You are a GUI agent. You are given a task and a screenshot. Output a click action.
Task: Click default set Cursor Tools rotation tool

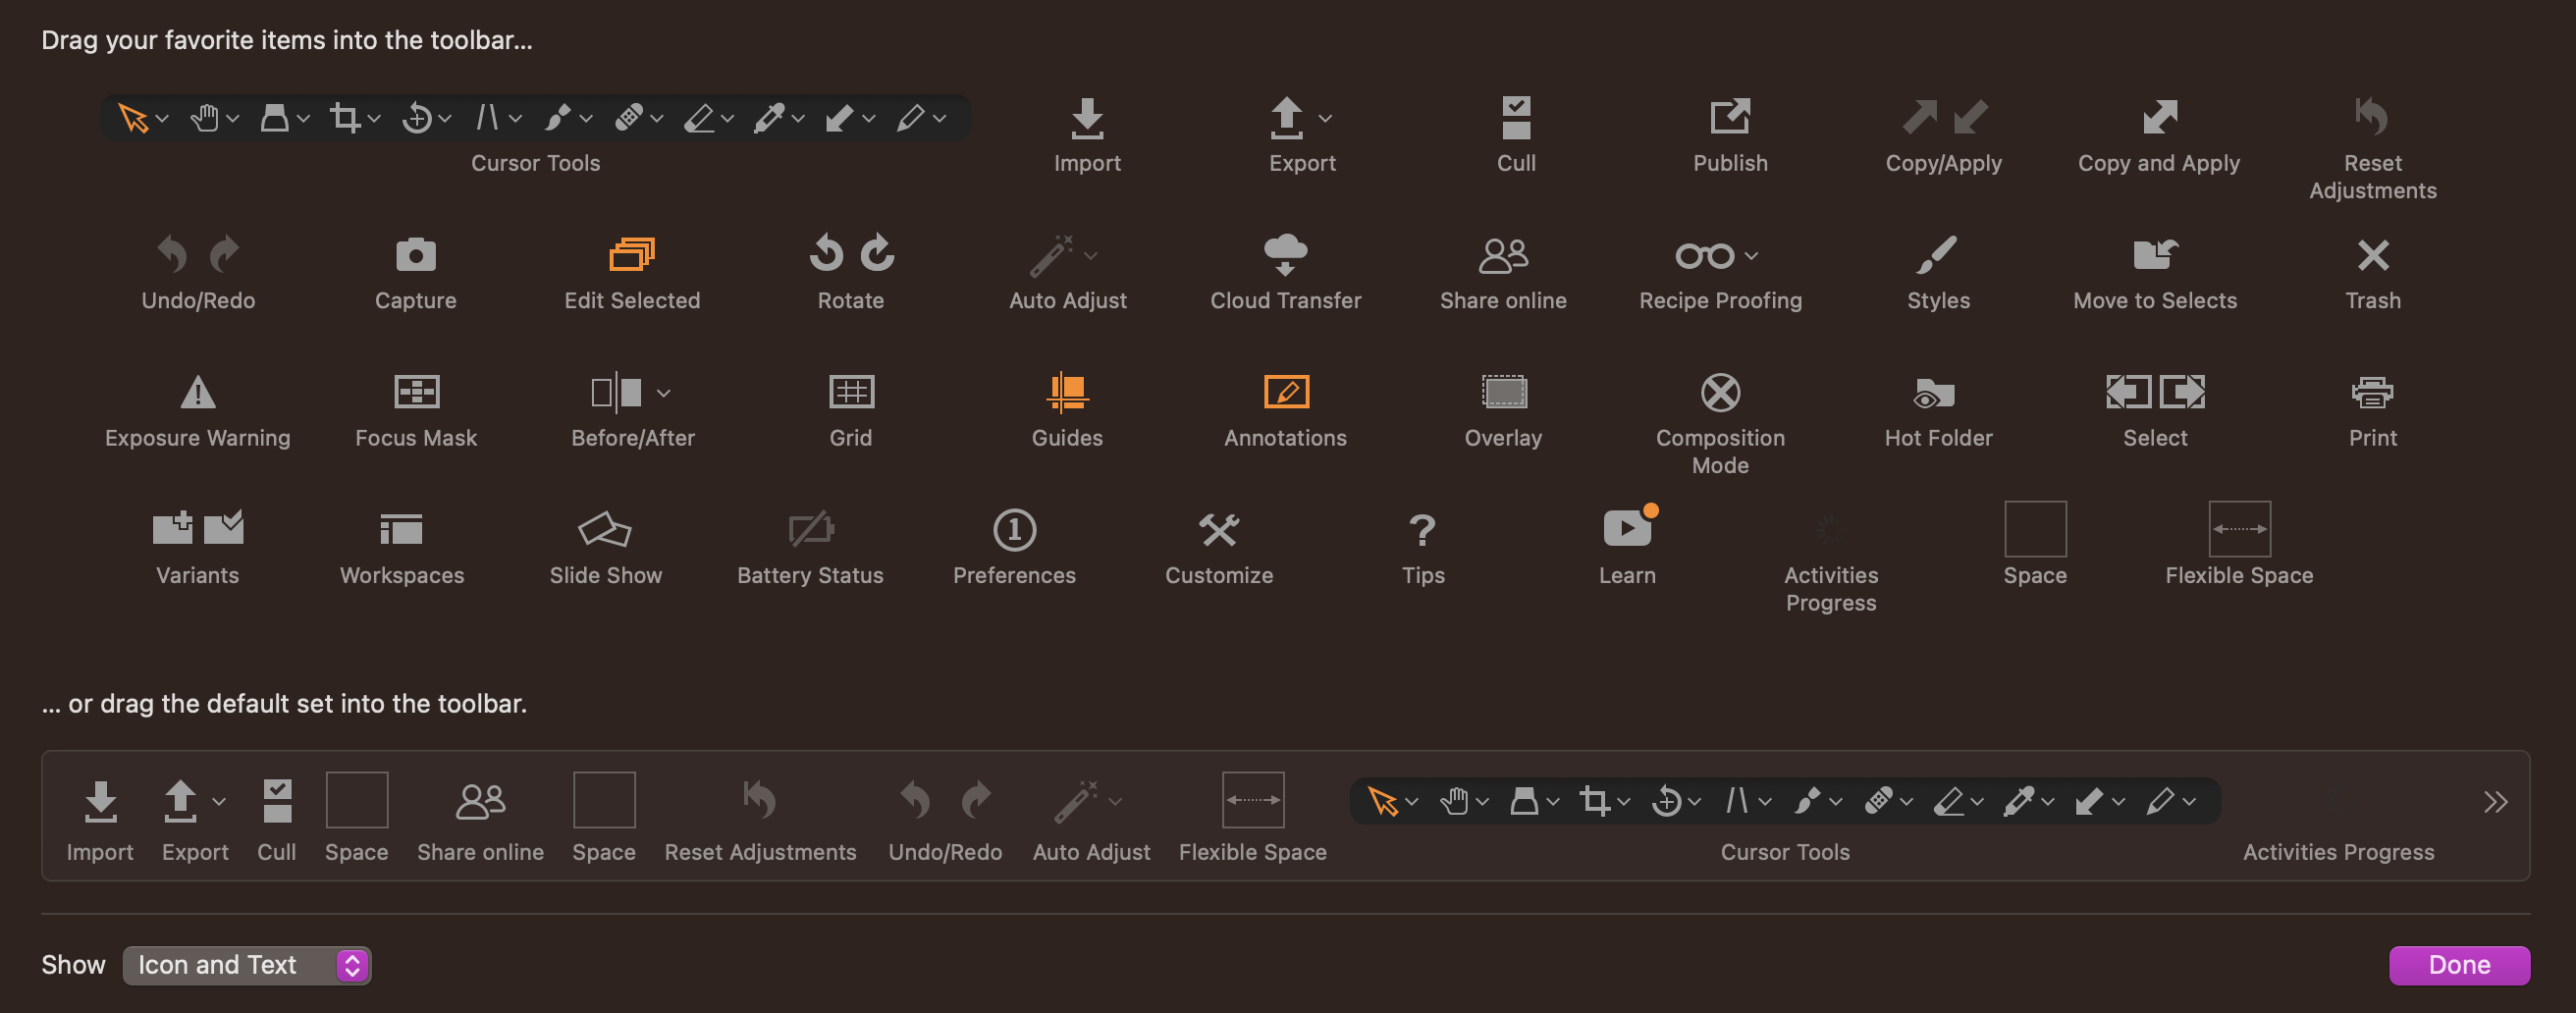point(1666,801)
